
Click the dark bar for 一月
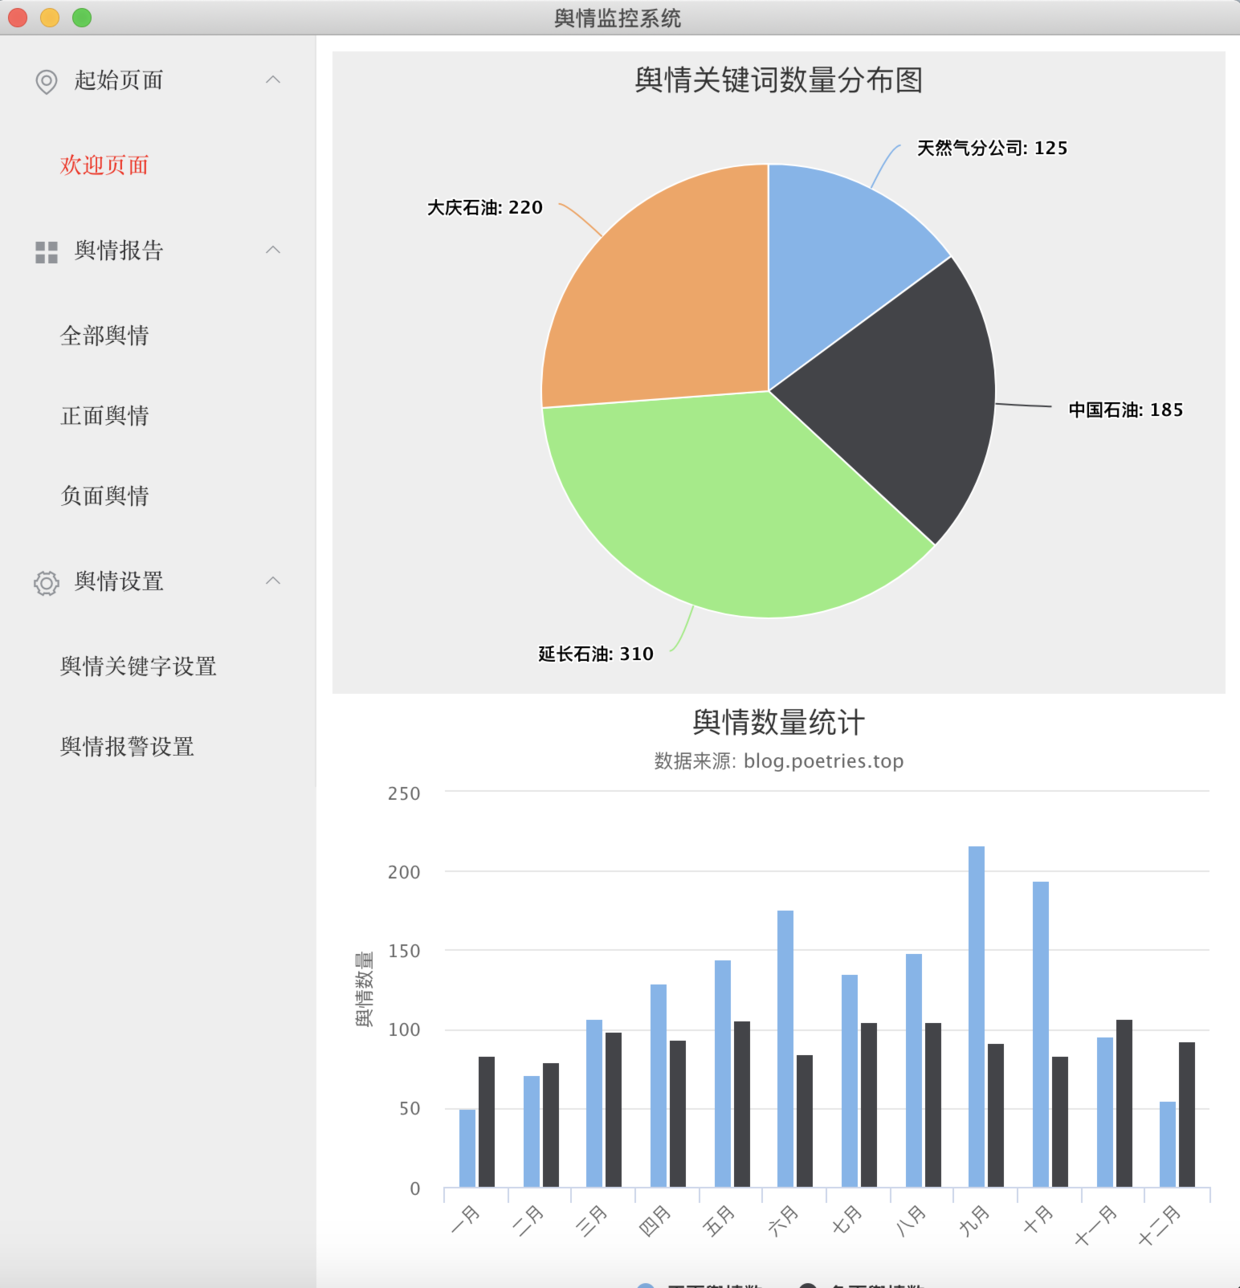487,1122
